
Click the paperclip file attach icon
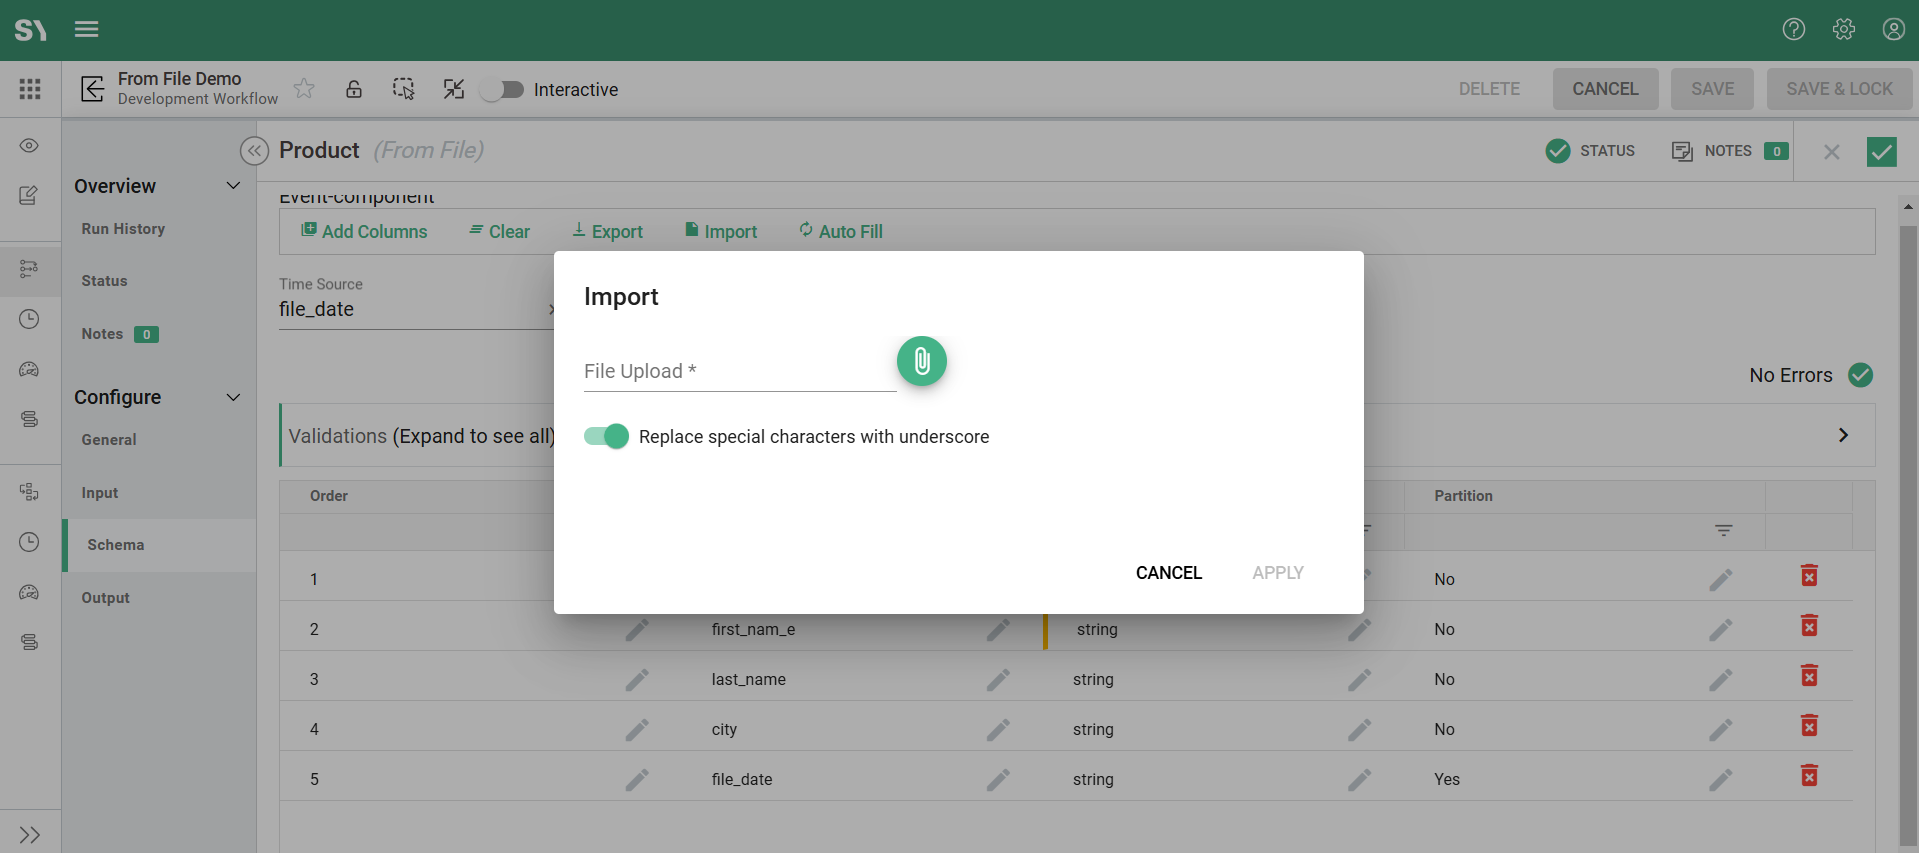pyautogui.click(x=921, y=361)
